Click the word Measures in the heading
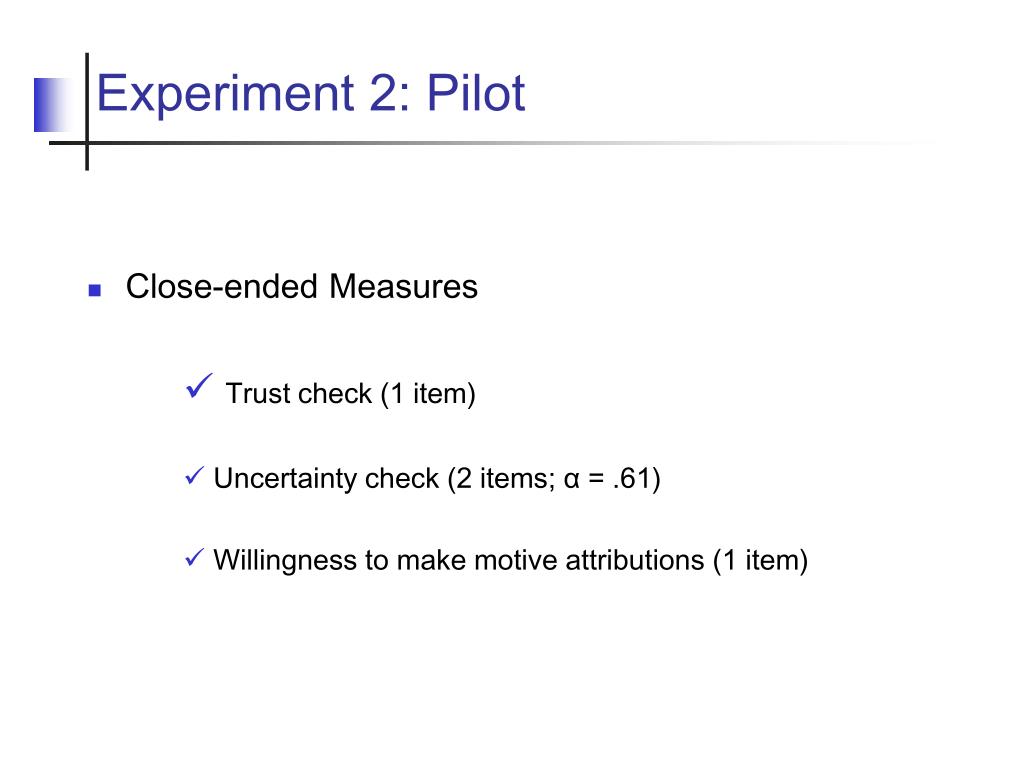This screenshot has width=1024, height=768. tap(404, 287)
